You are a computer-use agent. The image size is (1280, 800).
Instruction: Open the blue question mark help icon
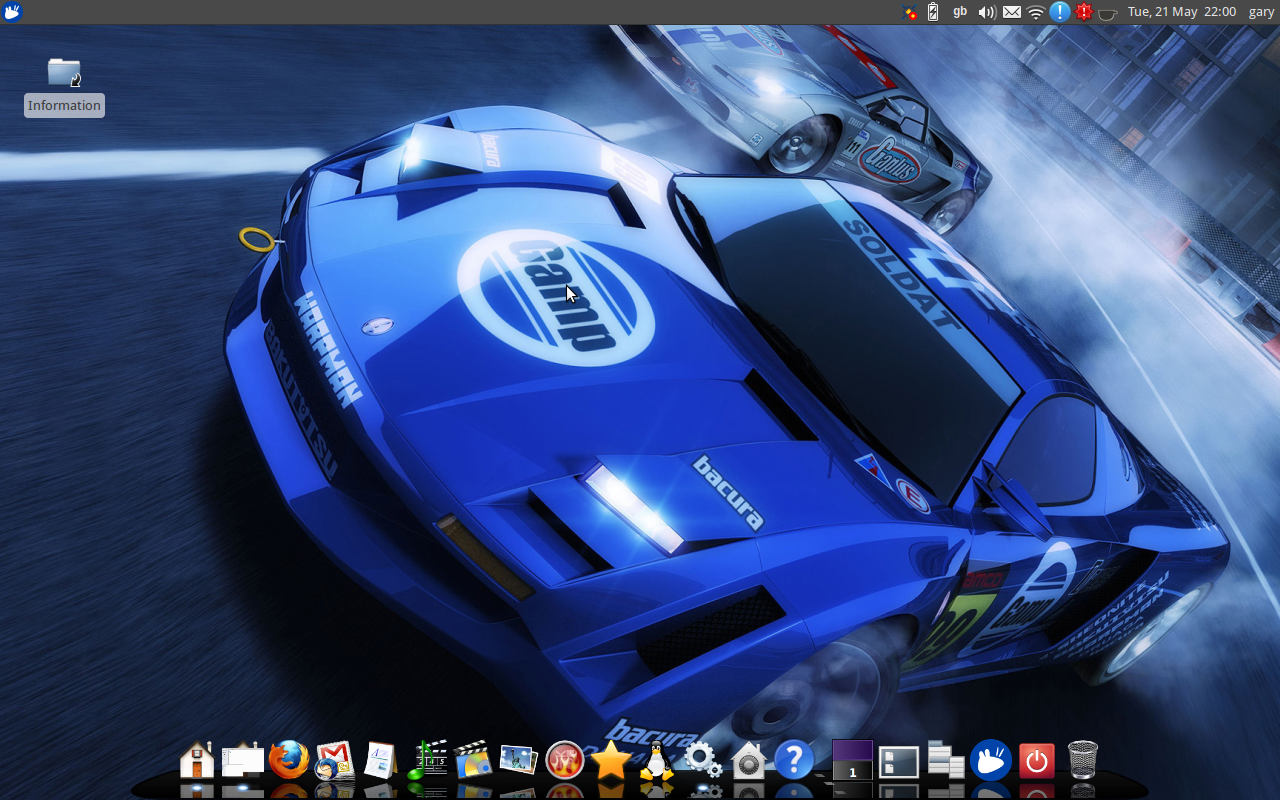[794, 760]
